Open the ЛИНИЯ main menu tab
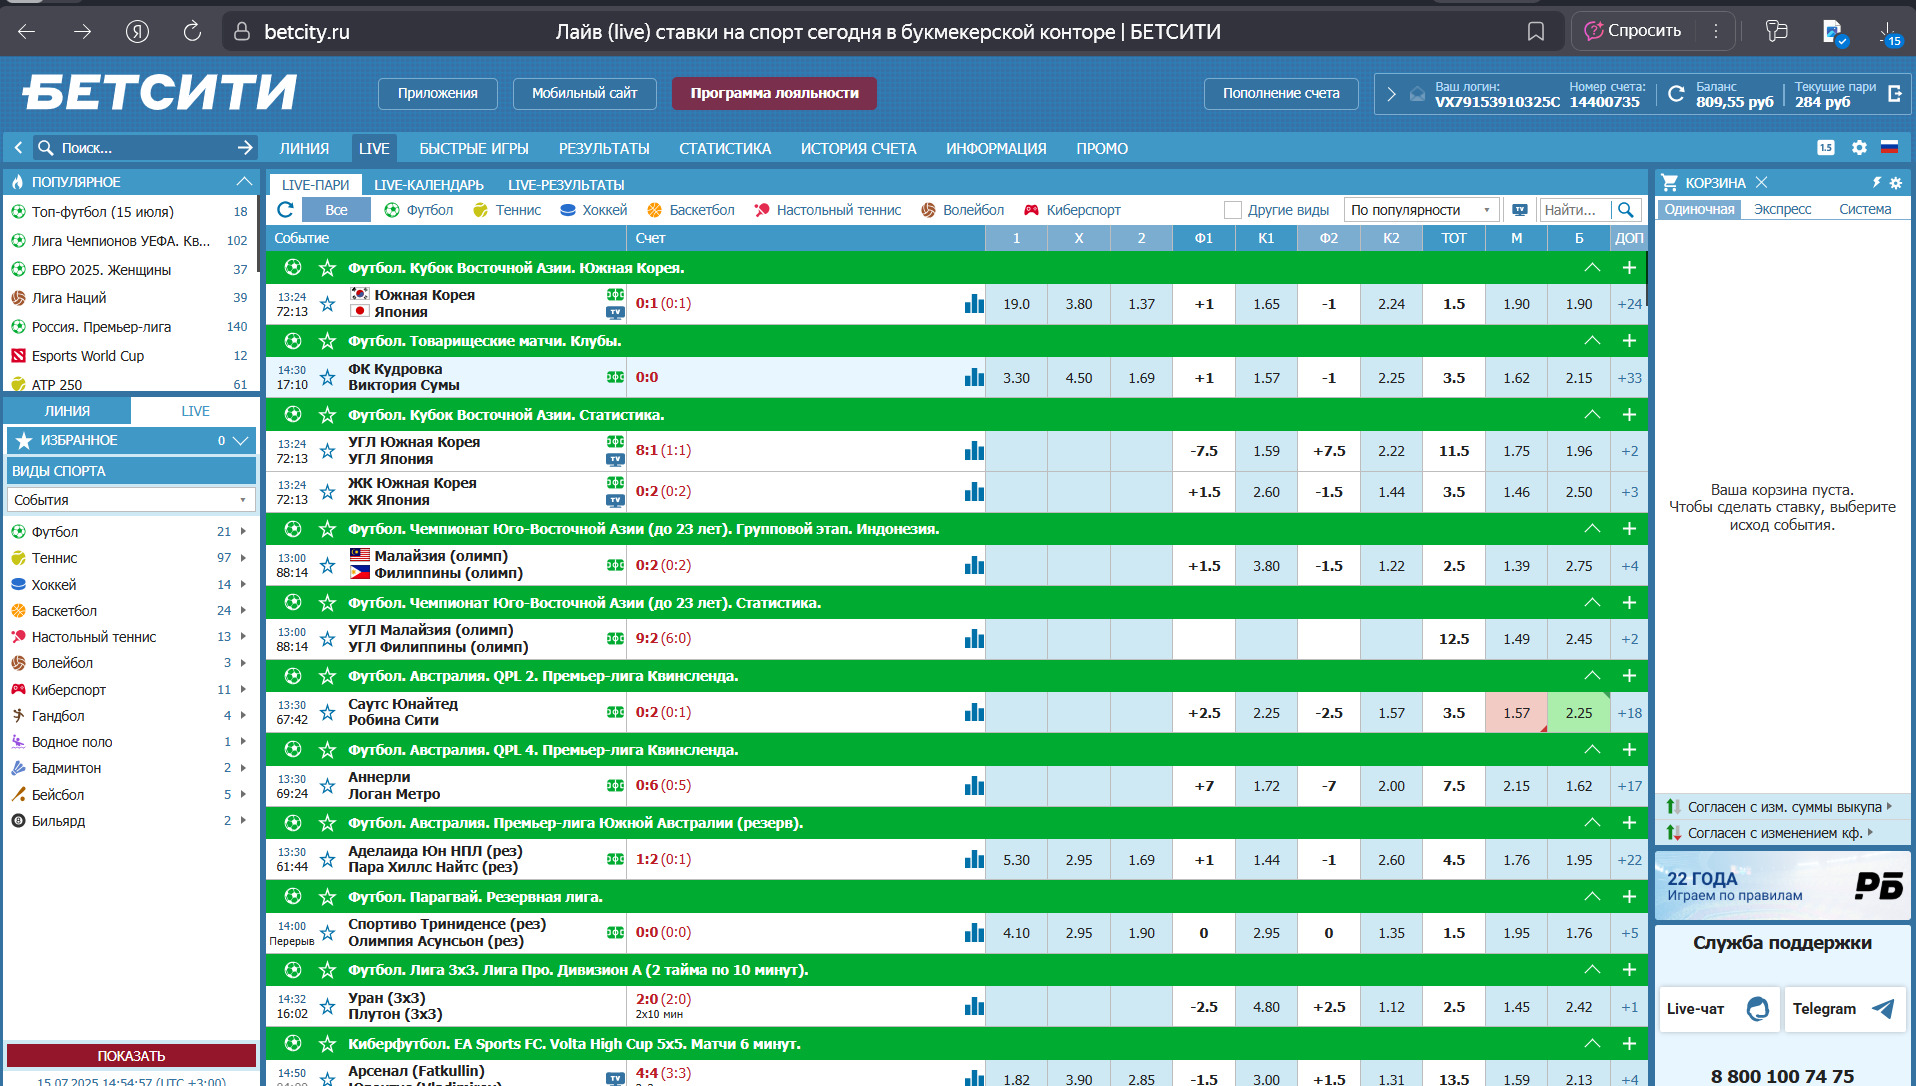 point(304,148)
